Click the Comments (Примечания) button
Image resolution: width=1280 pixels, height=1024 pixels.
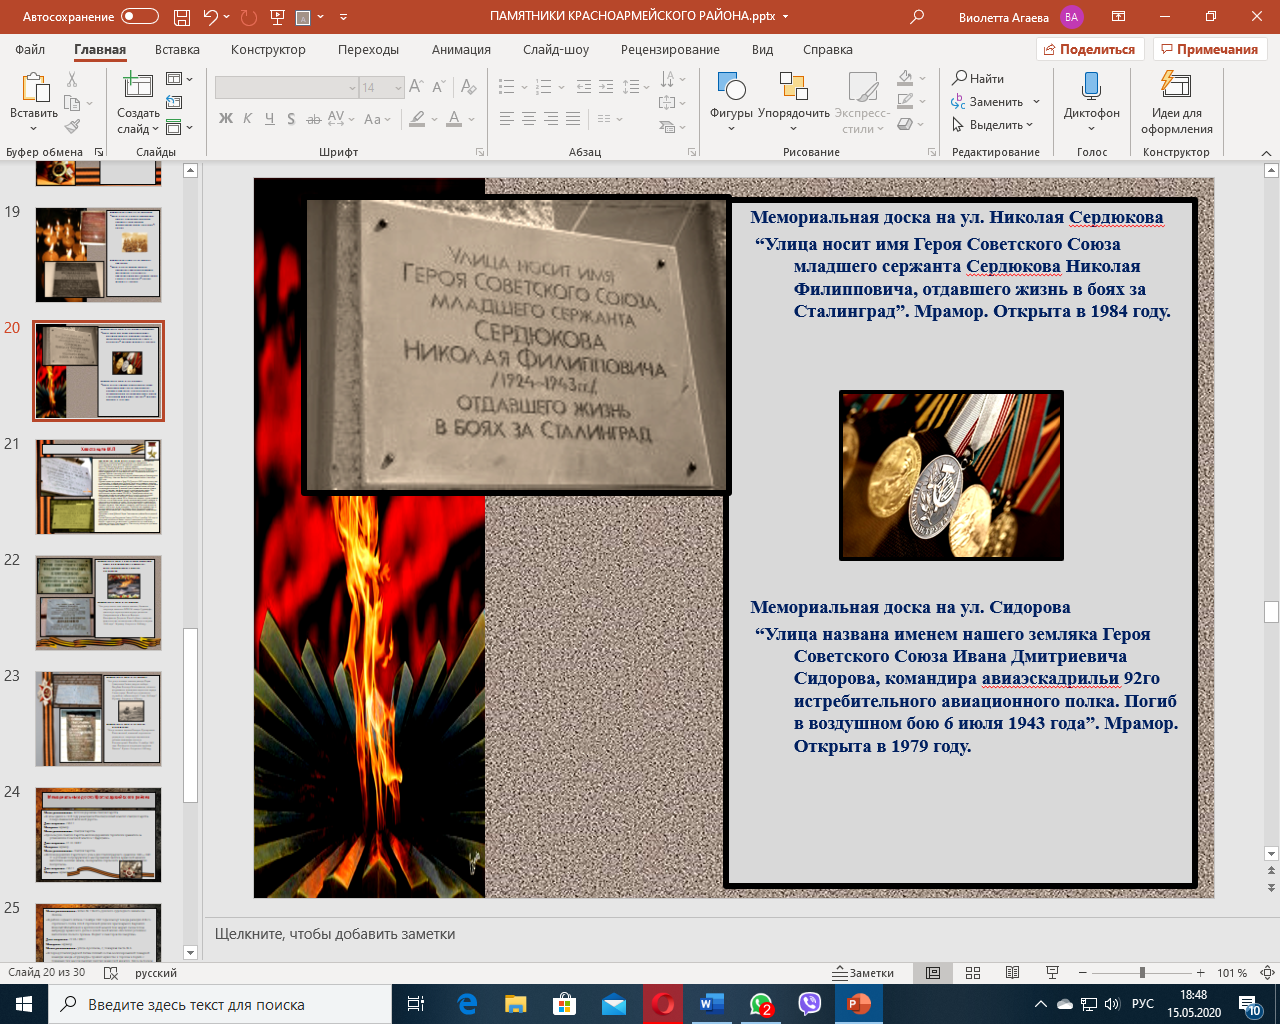pyautogui.click(x=1209, y=49)
